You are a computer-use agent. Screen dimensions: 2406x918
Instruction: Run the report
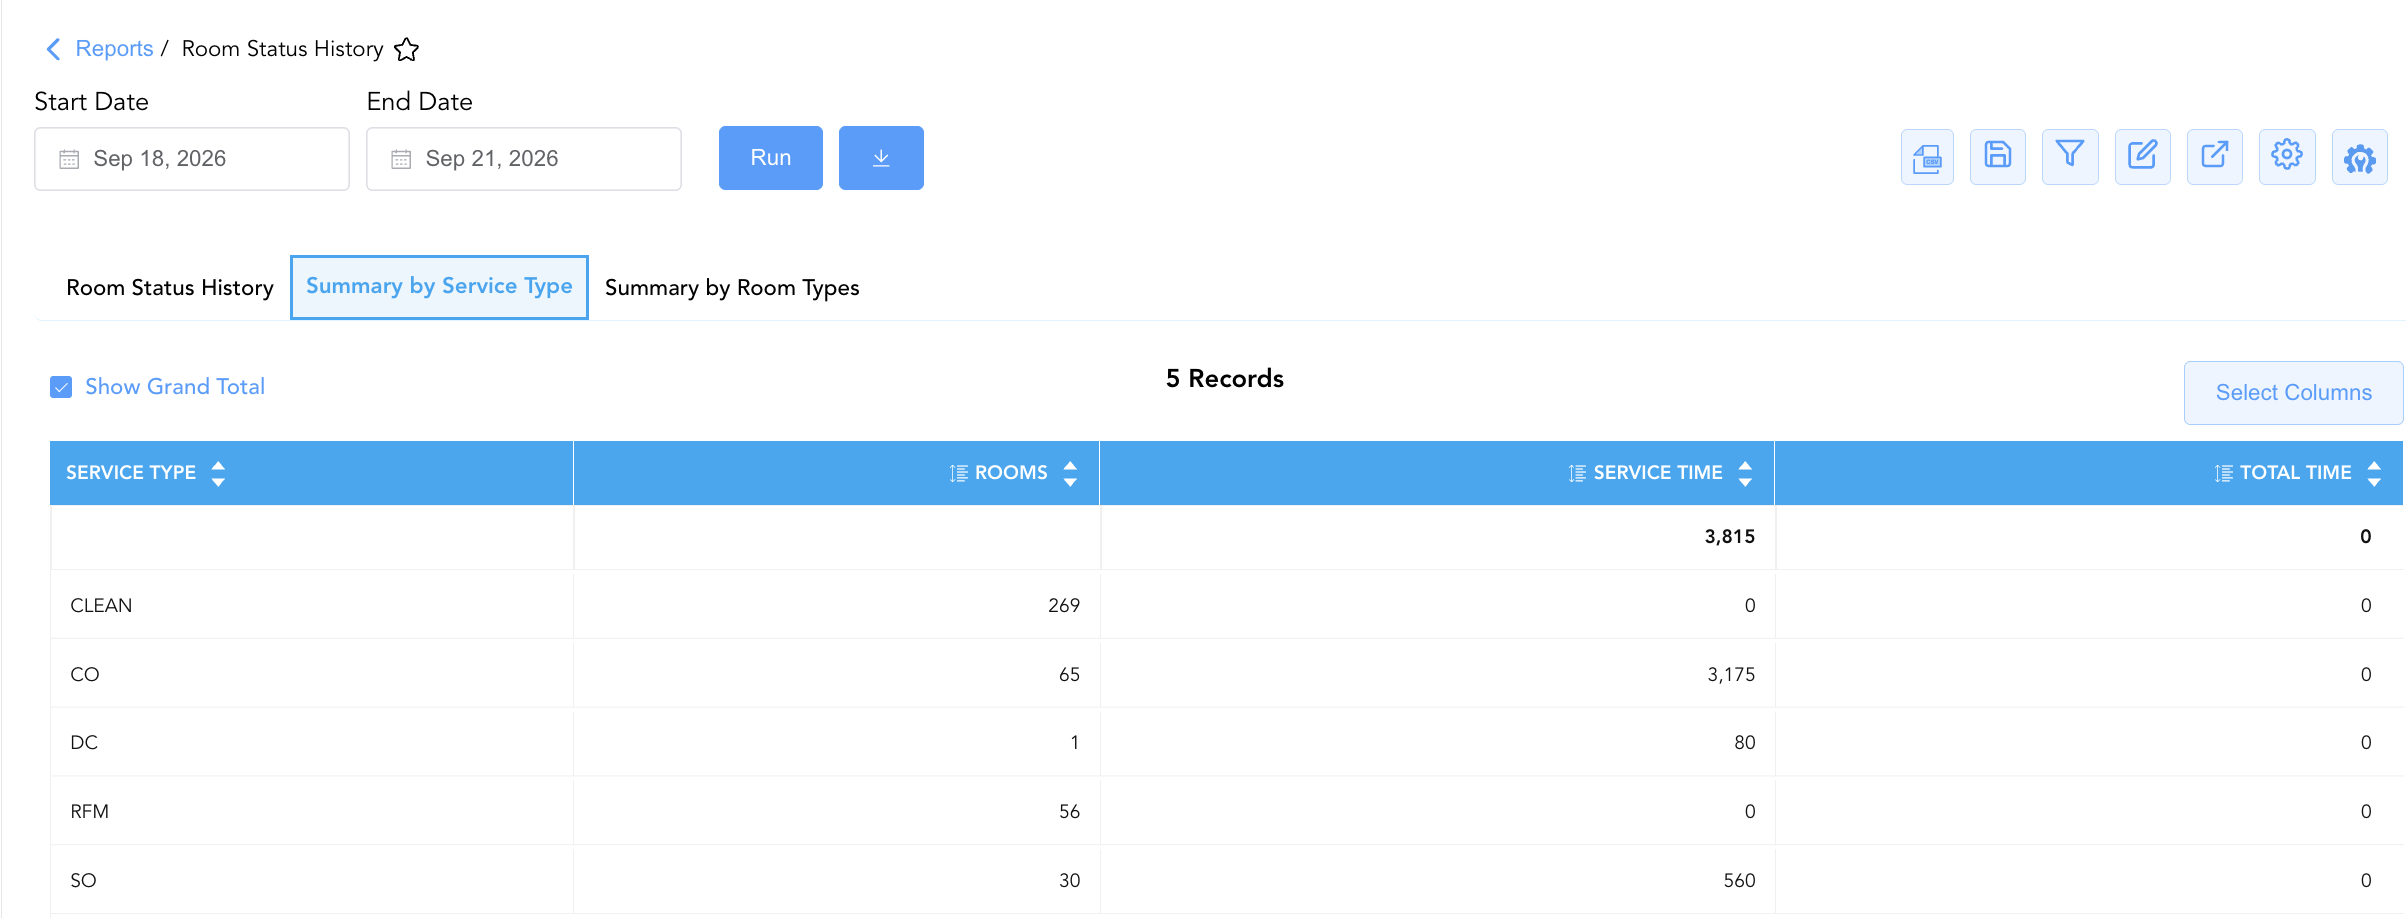(x=771, y=158)
